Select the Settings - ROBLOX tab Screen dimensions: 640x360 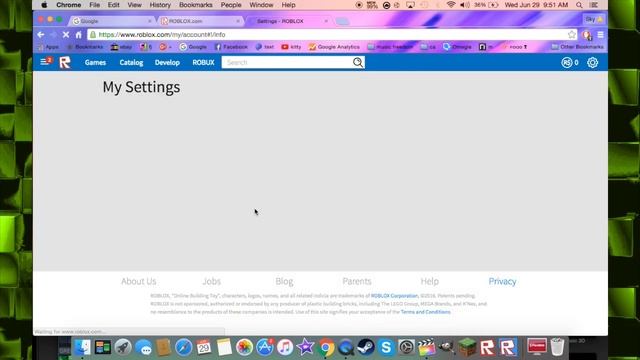point(288,21)
